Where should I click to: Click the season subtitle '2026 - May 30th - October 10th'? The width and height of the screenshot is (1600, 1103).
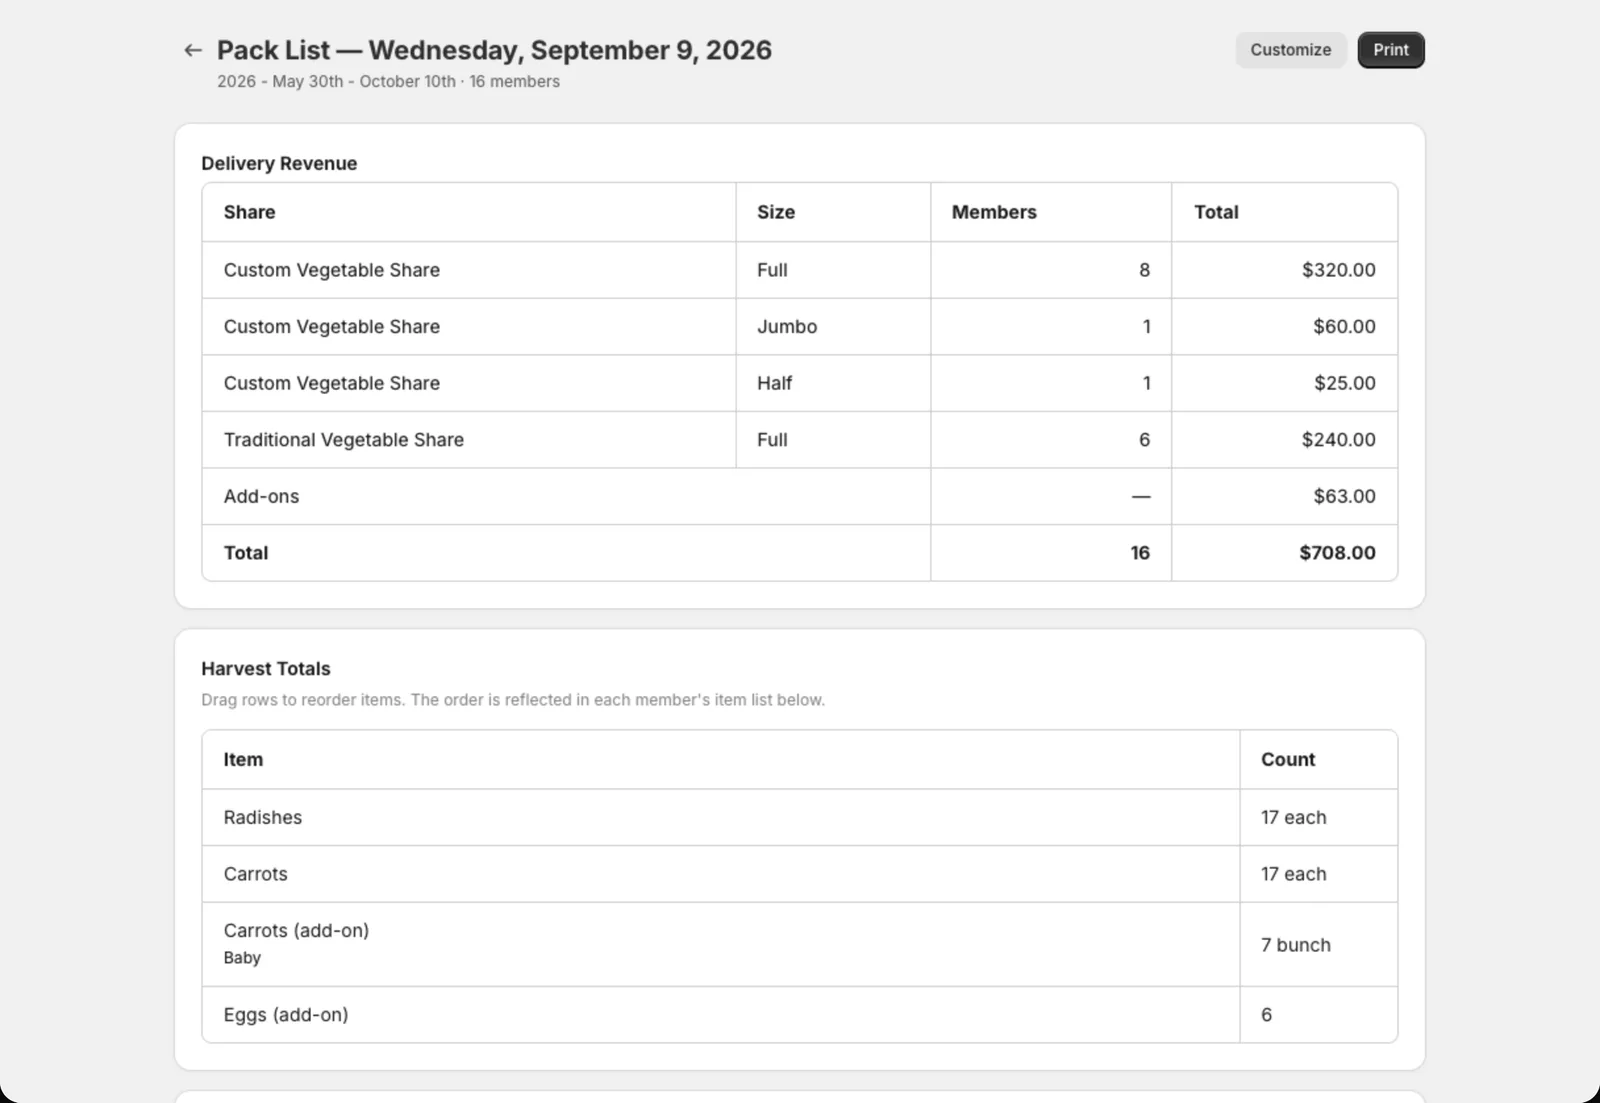[336, 82]
